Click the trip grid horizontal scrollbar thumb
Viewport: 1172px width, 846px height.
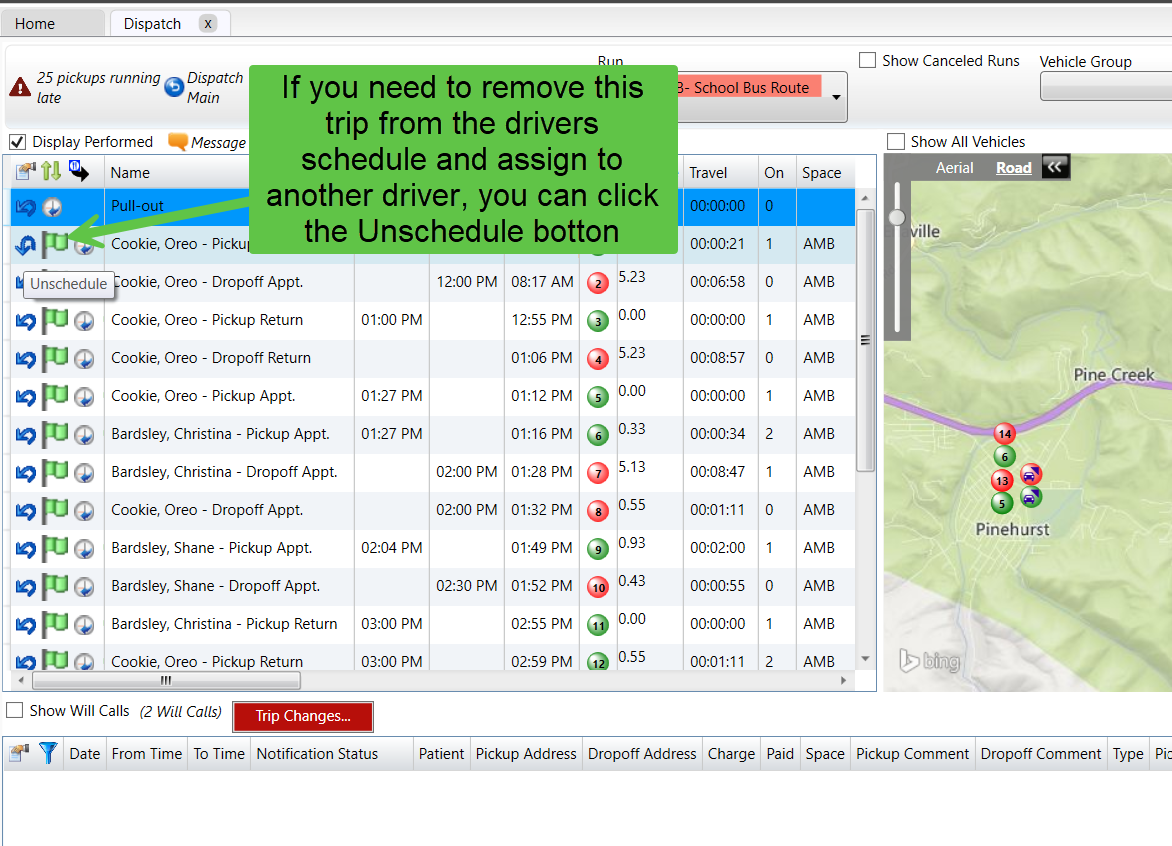(x=166, y=680)
